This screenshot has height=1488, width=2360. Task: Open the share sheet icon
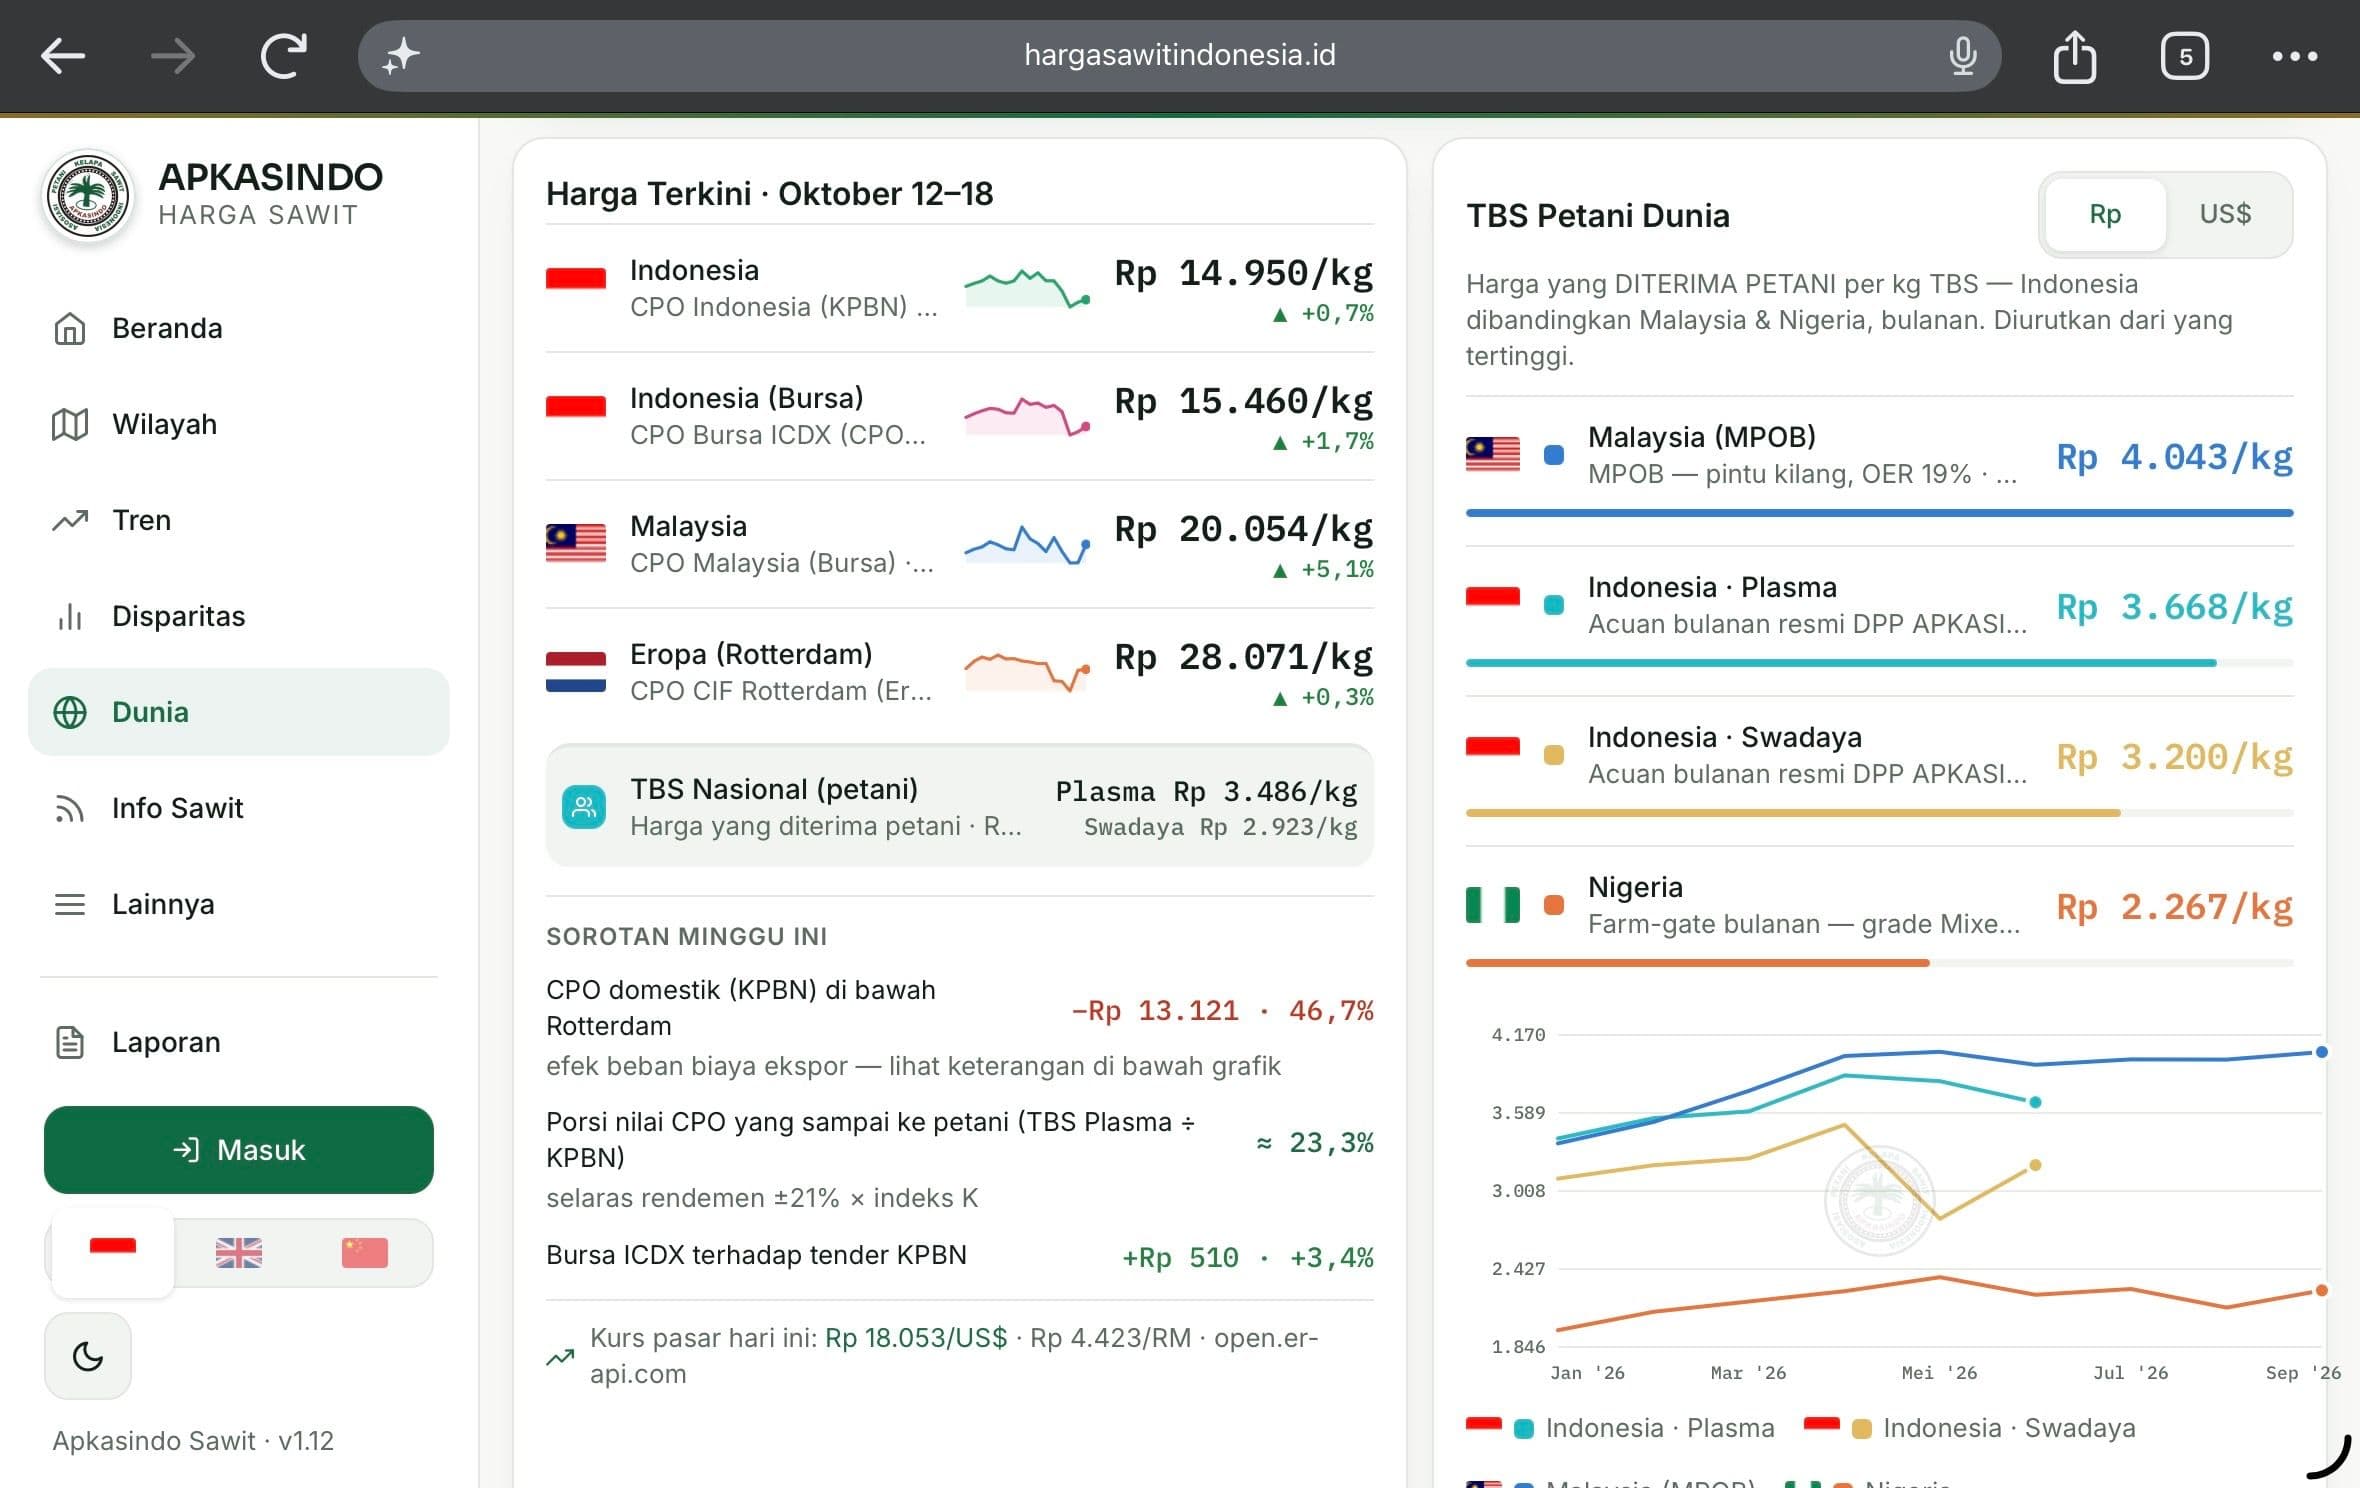tap(2074, 56)
